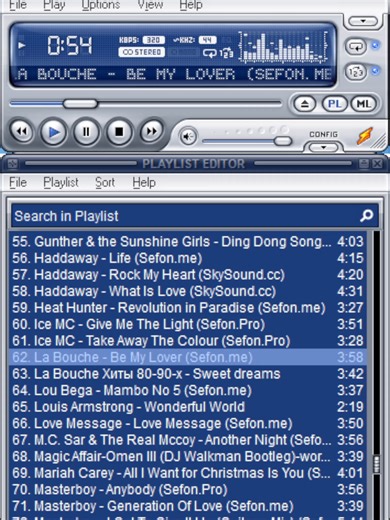Viewport: 390px width, 520px height.
Task: Stop playback with the Stop button
Action: (x=119, y=132)
